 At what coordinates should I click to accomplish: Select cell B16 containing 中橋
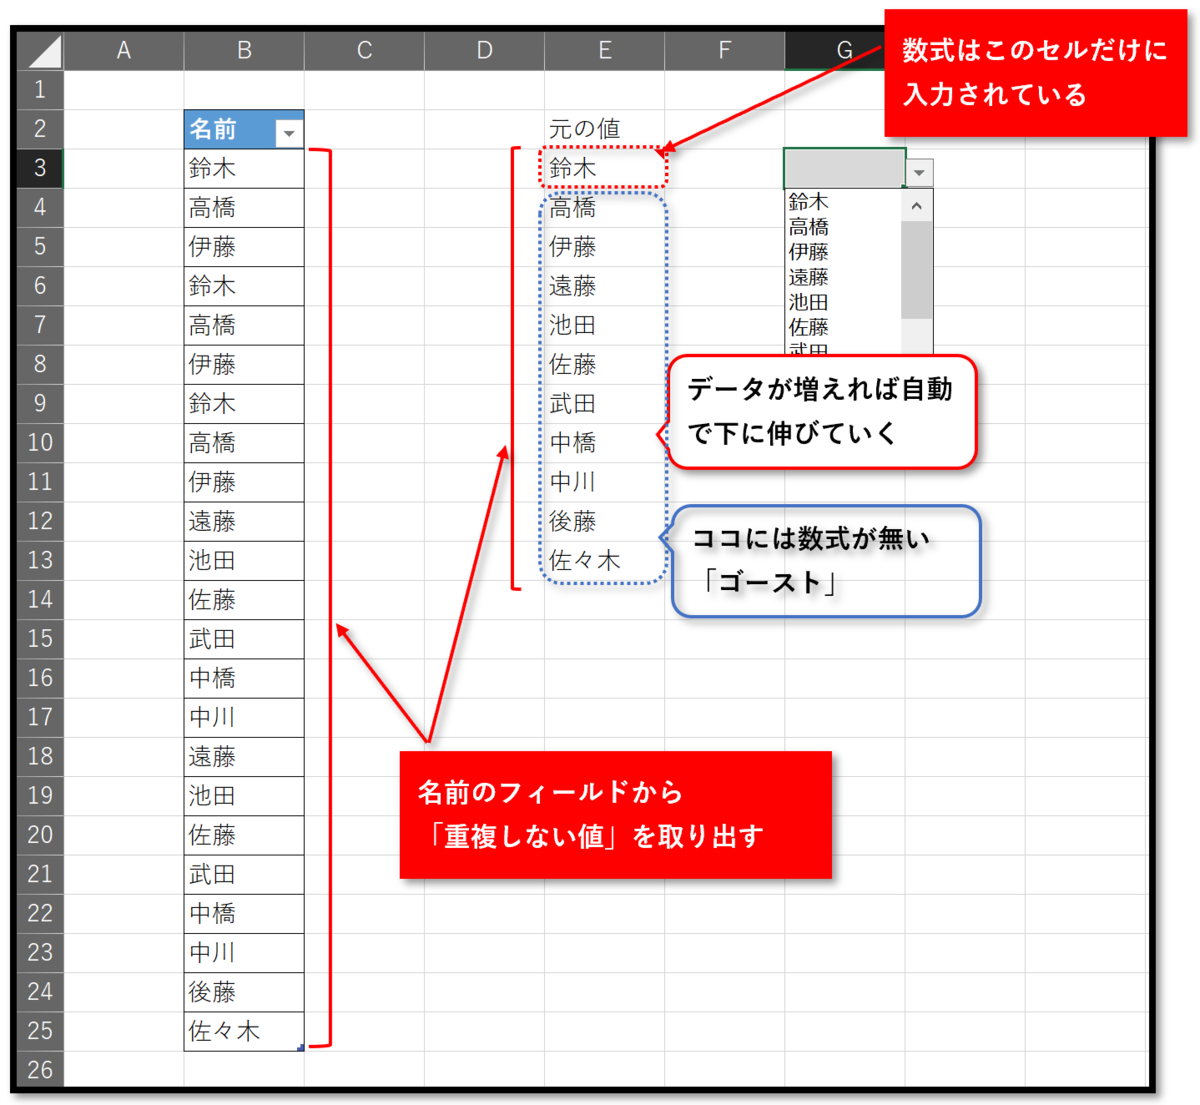coord(244,677)
